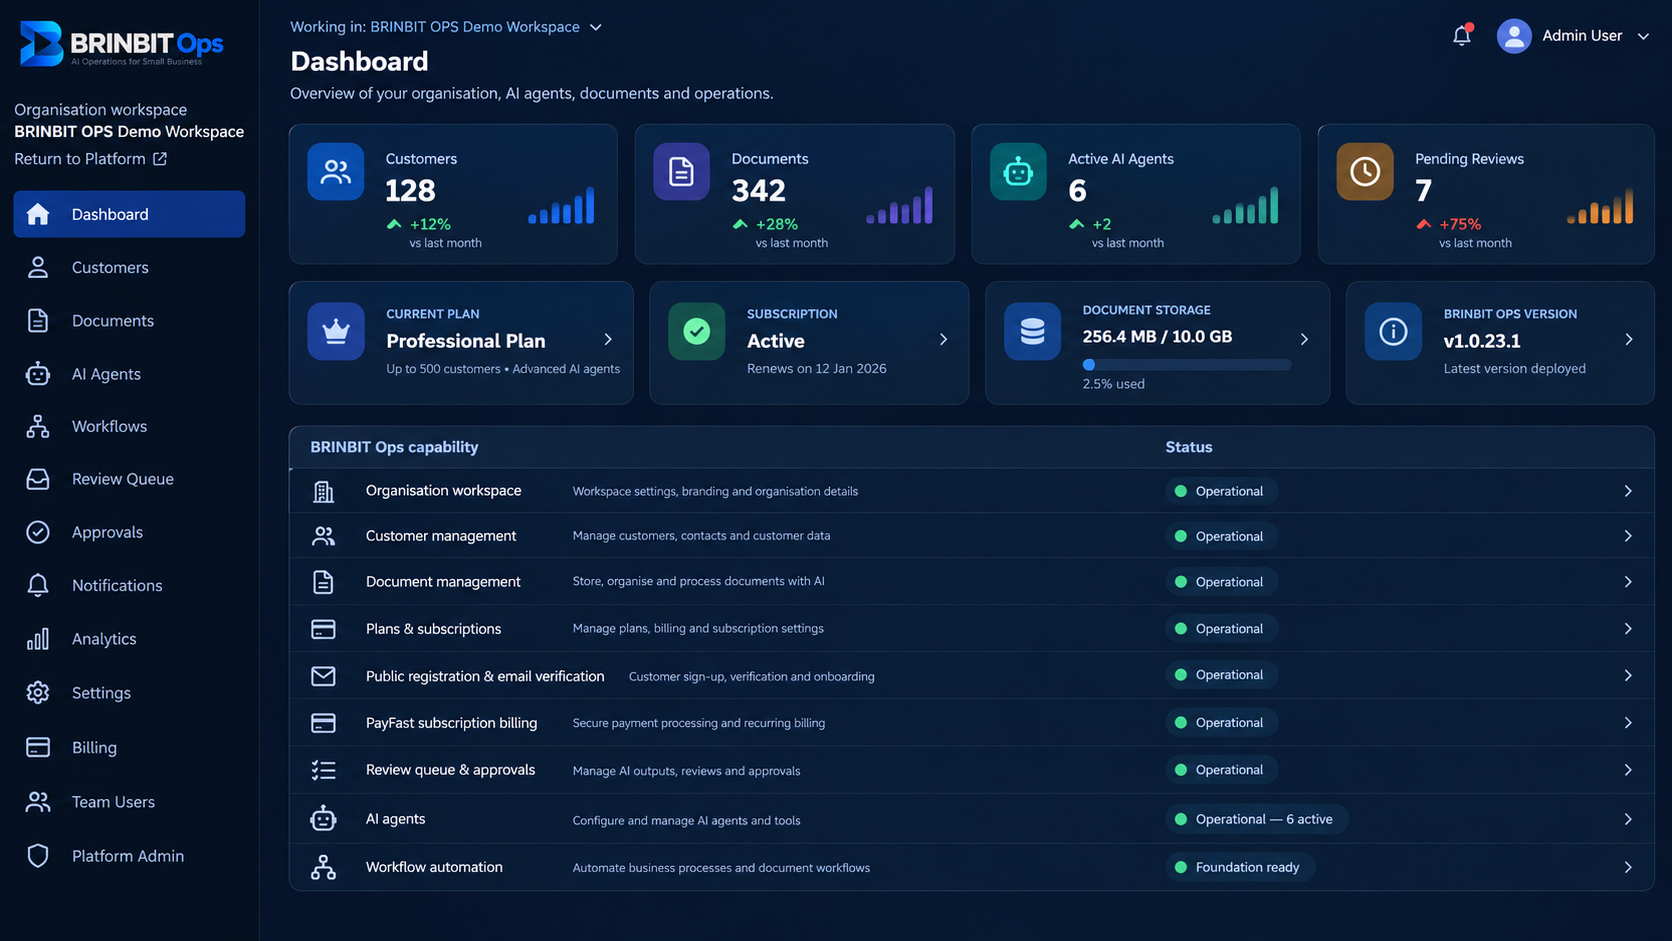Select Analytics in the sidebar

pos(129,639)
